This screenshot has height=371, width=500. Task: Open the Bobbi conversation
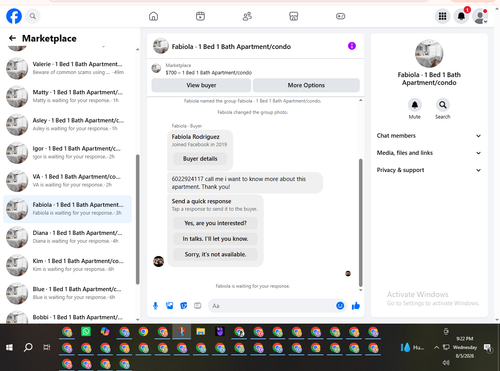pos(67,316)
